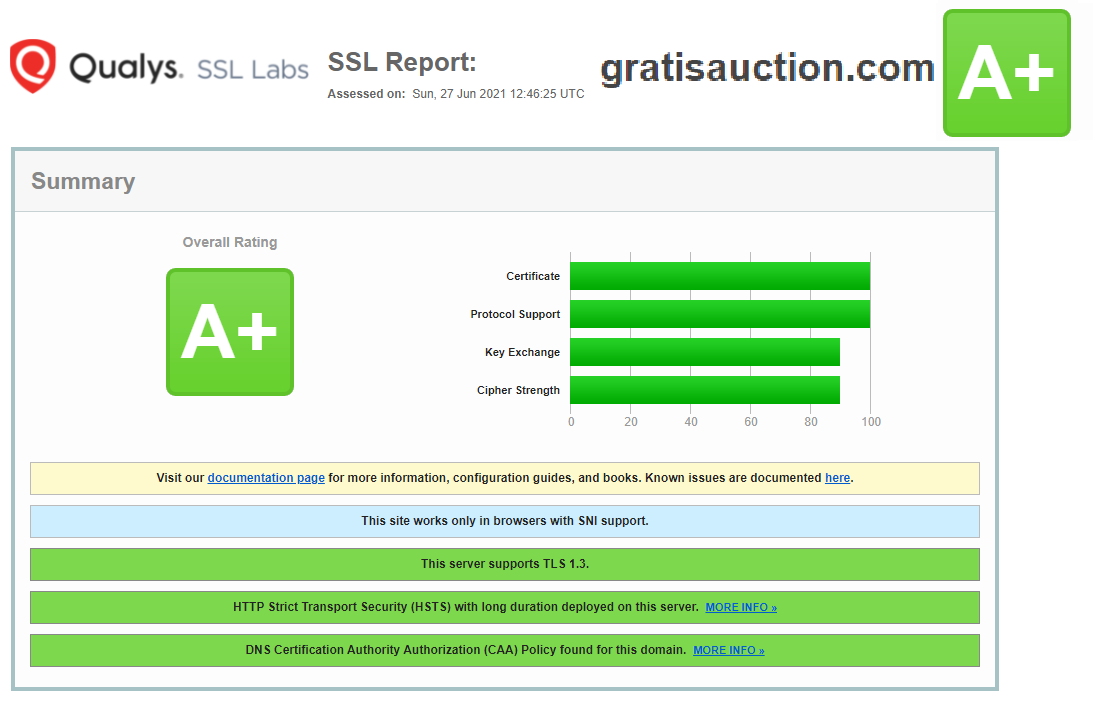Click the Key Exchange score bar

[705, 352]
